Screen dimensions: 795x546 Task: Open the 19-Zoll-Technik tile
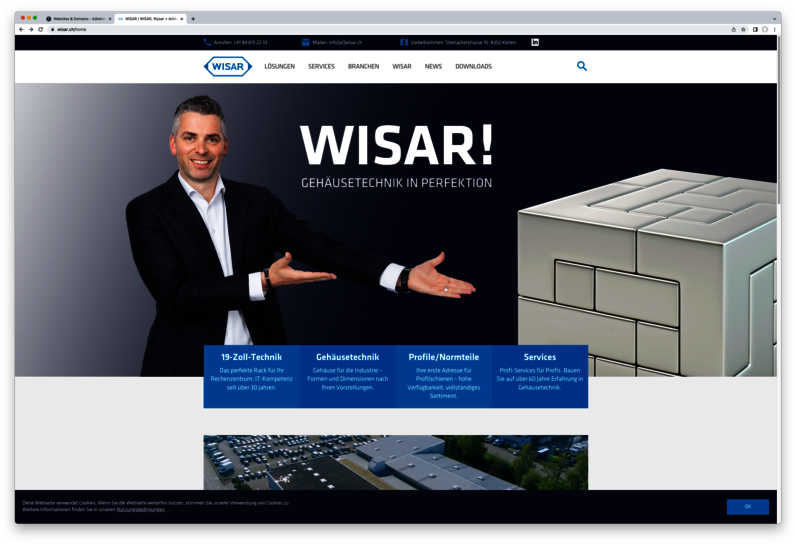251,376
